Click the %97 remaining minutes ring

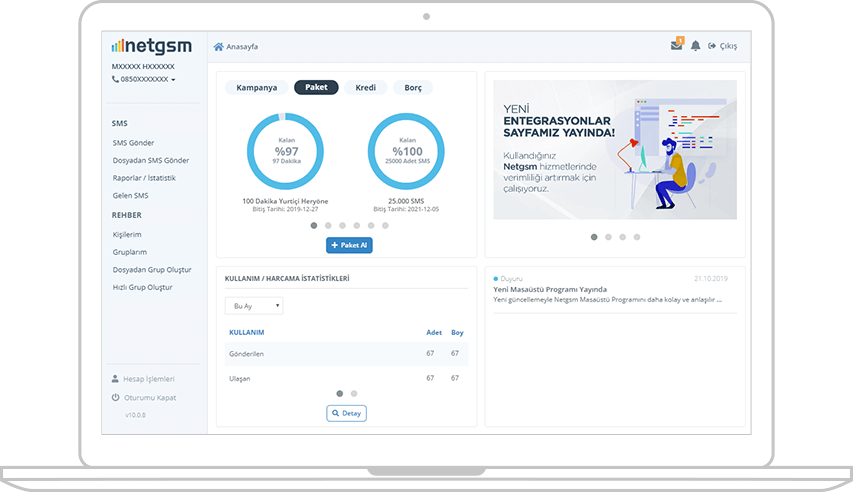pyautogui.click(x=286, y=151)
